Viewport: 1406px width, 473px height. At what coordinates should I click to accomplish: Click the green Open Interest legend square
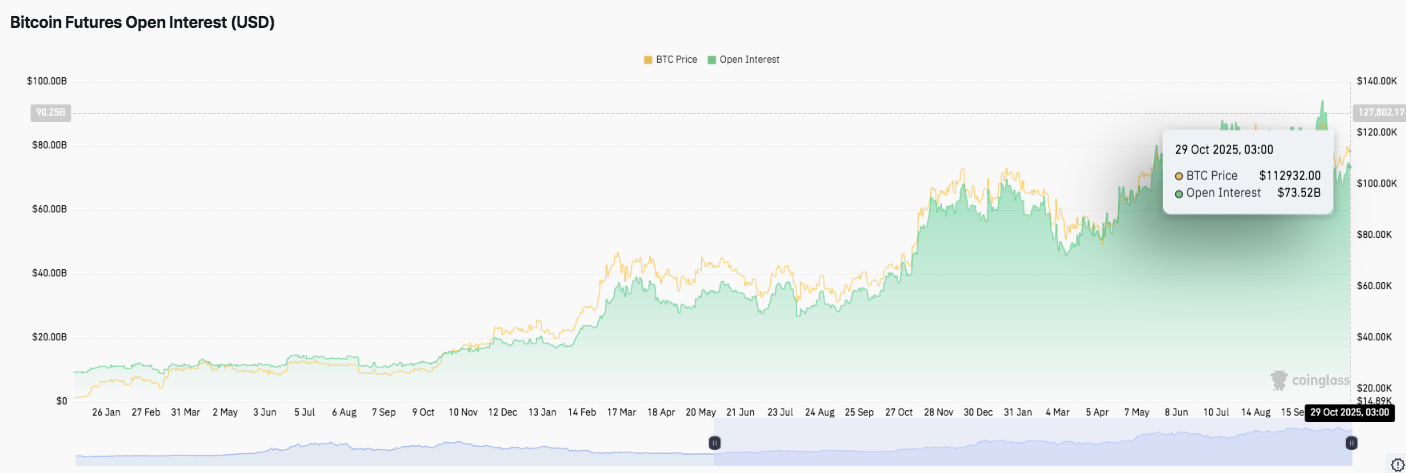(712, 60)
